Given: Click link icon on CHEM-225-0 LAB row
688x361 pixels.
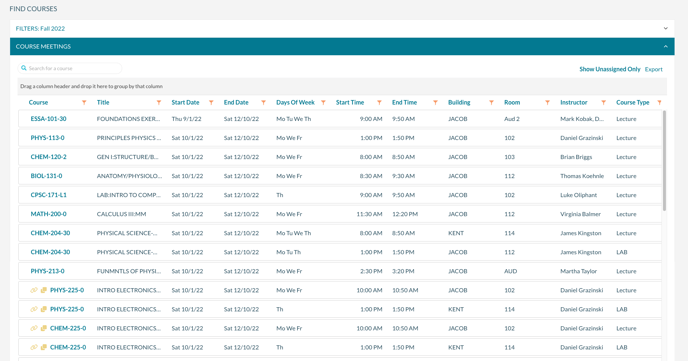Looking at the screenshot, I should click(34, 347).
